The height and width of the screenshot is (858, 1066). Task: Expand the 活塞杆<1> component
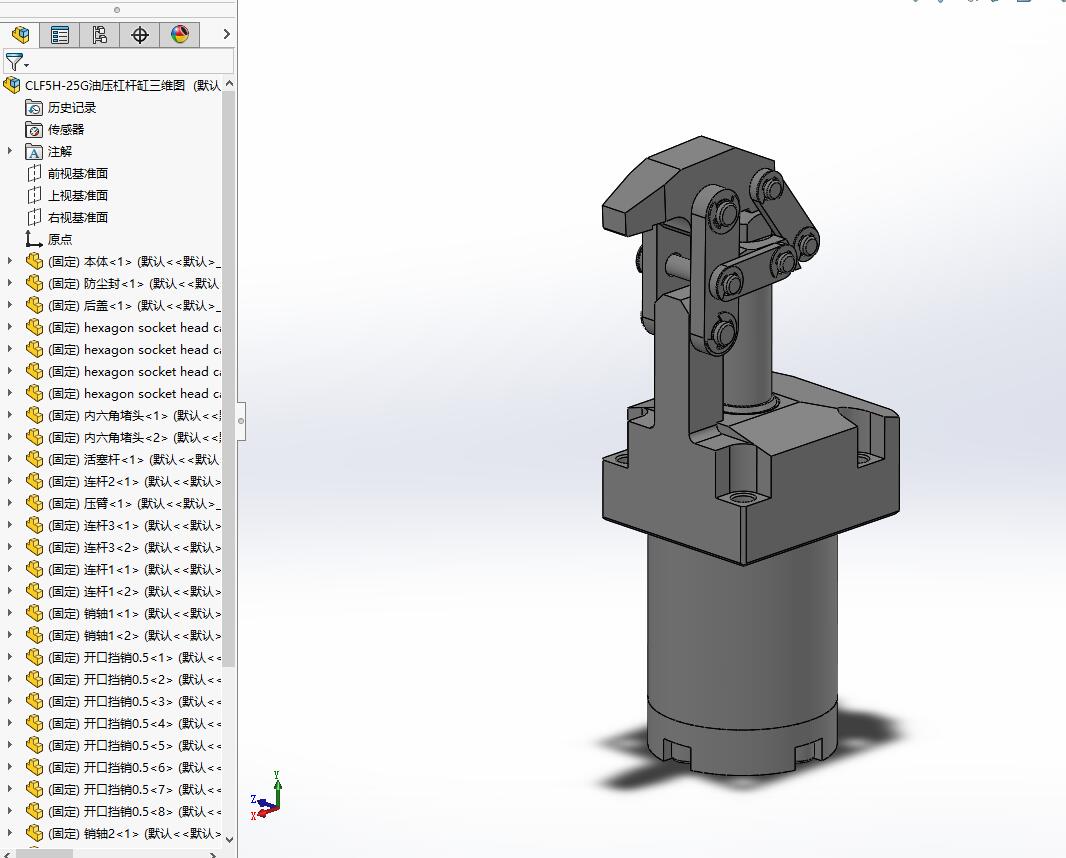point(10,459)
